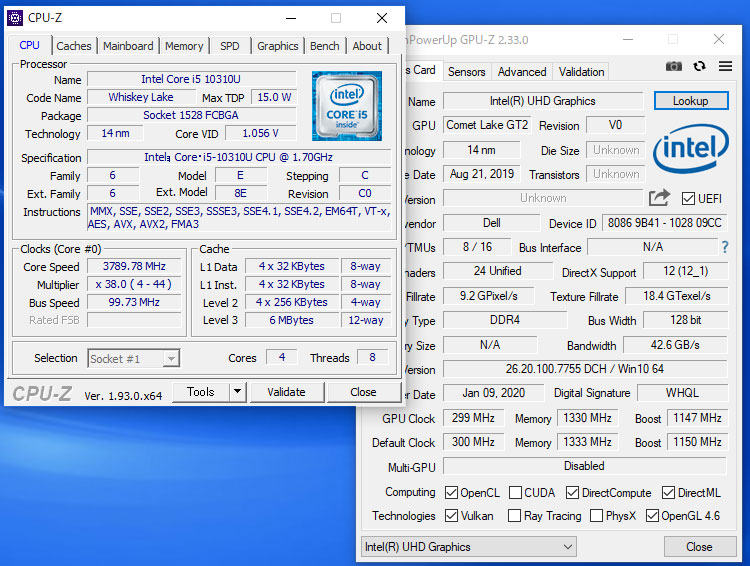Viewport: 750px width, 566px height.
Task: Click the driver version 26.20.100.7755 field
Action: (x=585, y=369)
